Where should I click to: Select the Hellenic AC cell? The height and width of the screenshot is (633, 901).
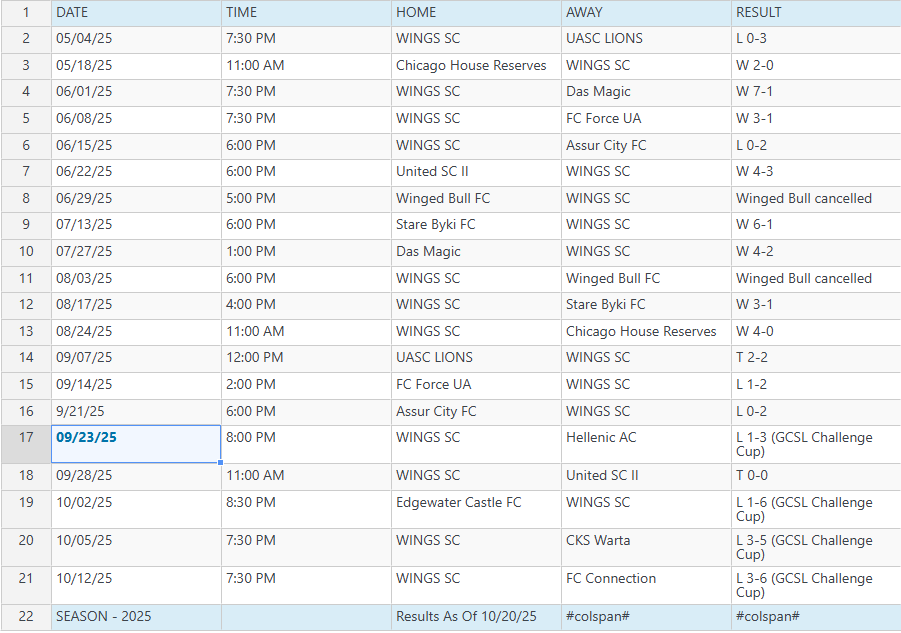(645, 444)
